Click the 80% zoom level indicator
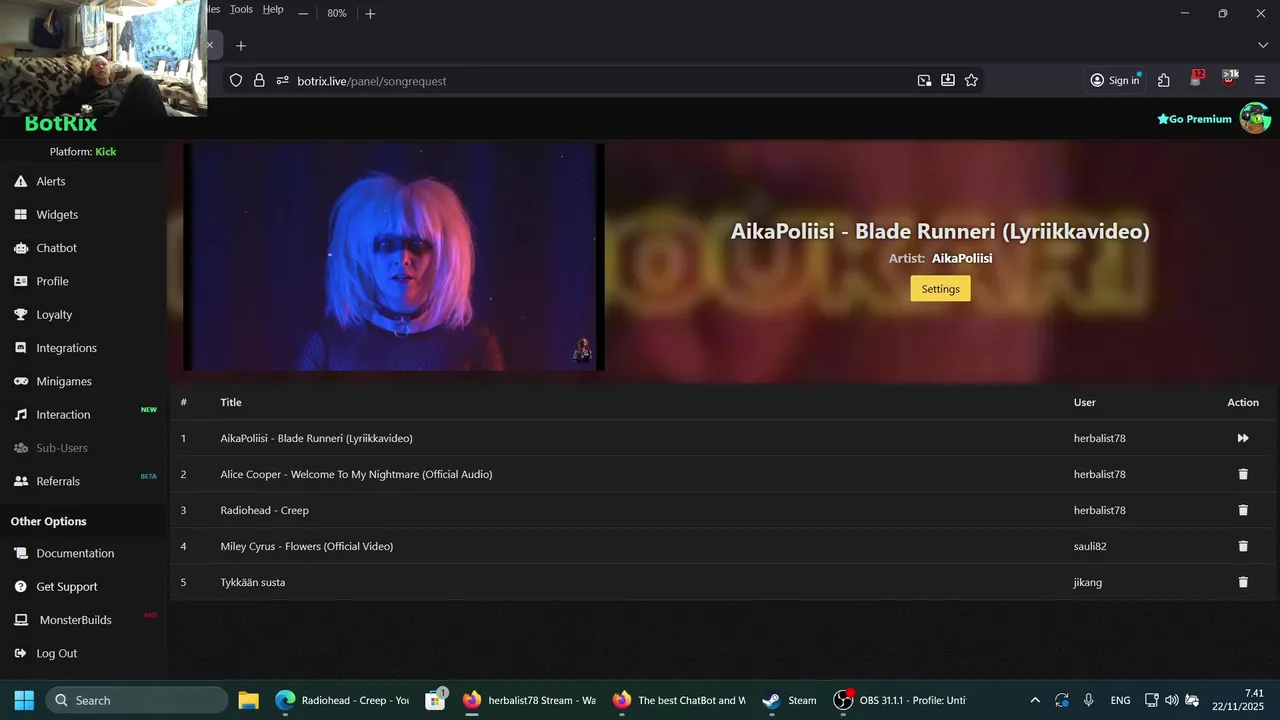 [337, 13]
